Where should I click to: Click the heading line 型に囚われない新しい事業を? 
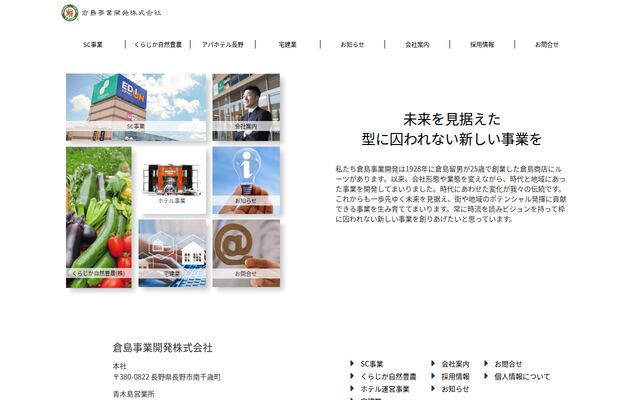tap(452, 139)
